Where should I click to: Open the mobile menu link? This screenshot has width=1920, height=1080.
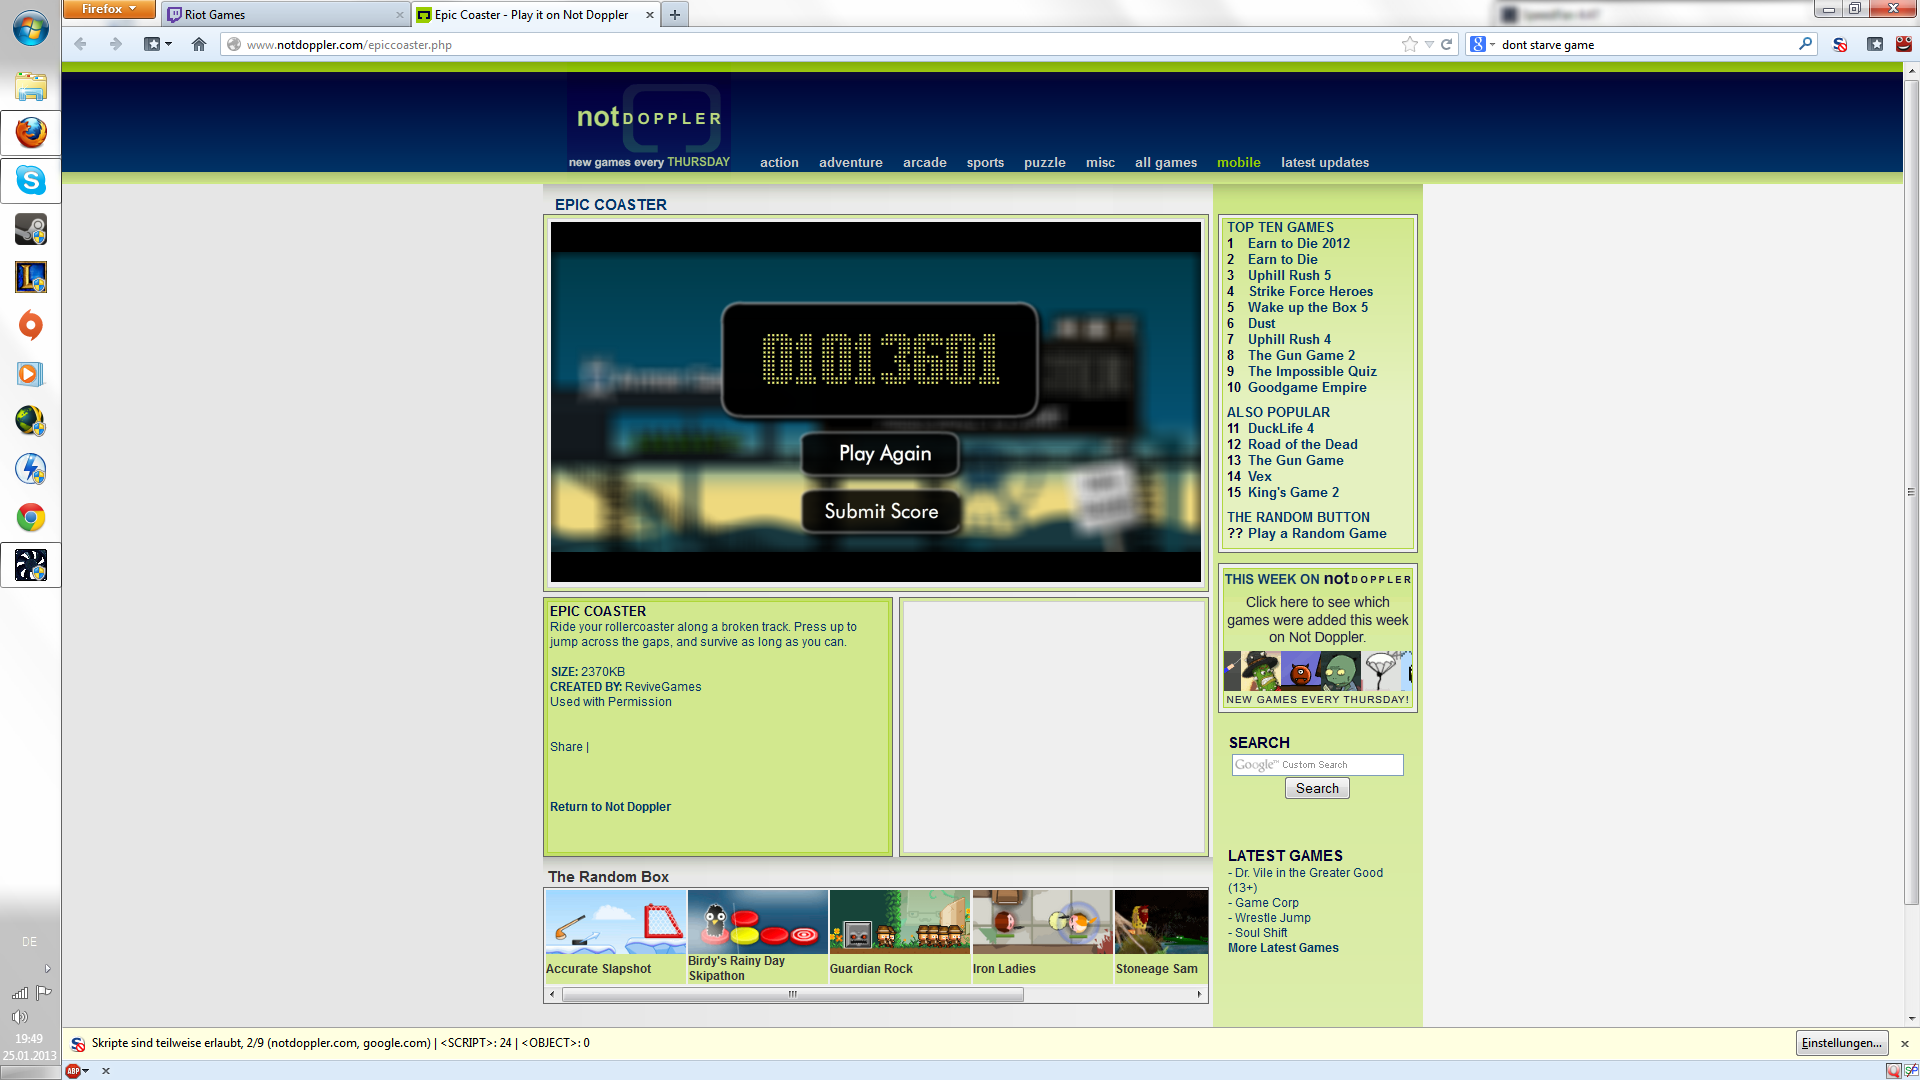point(1239,162)
